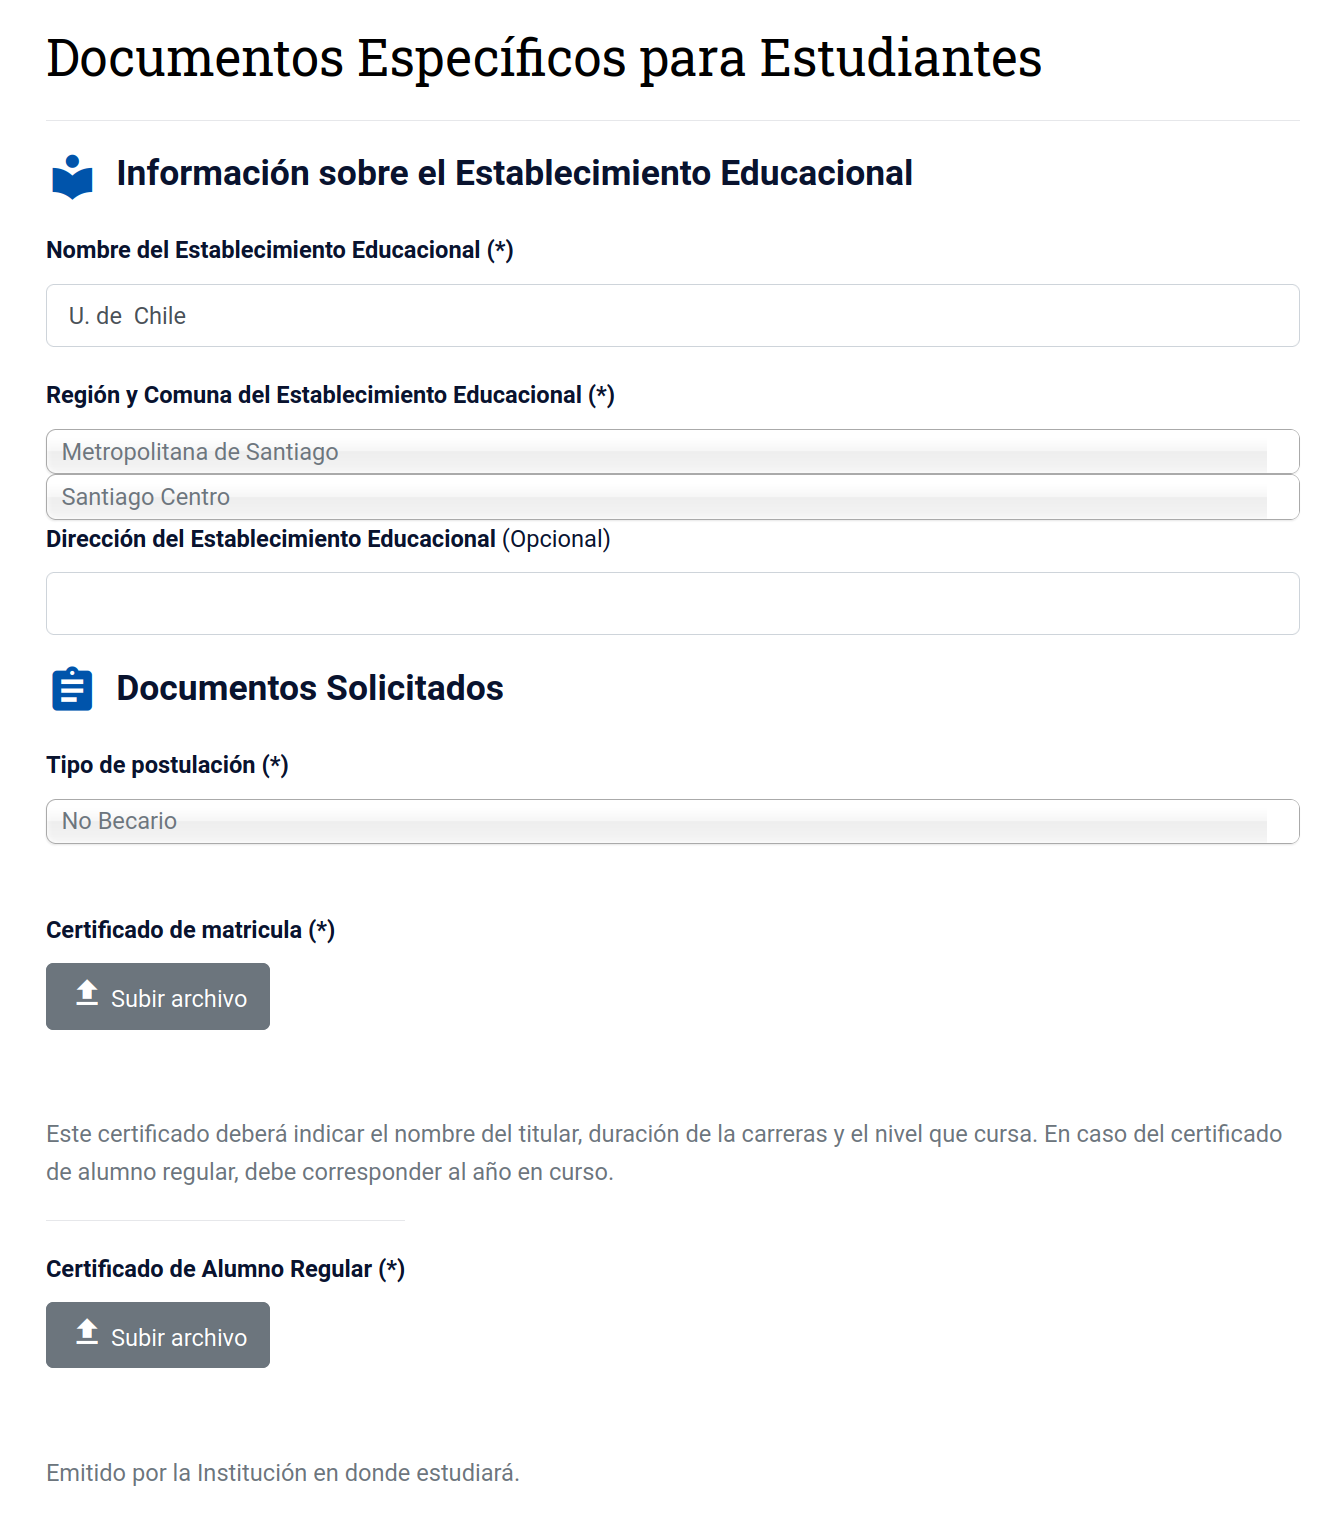Viewport: 1334px width, 1520px height.
Task: Click the Emitido por la Institución help text
Action: 283,1473
